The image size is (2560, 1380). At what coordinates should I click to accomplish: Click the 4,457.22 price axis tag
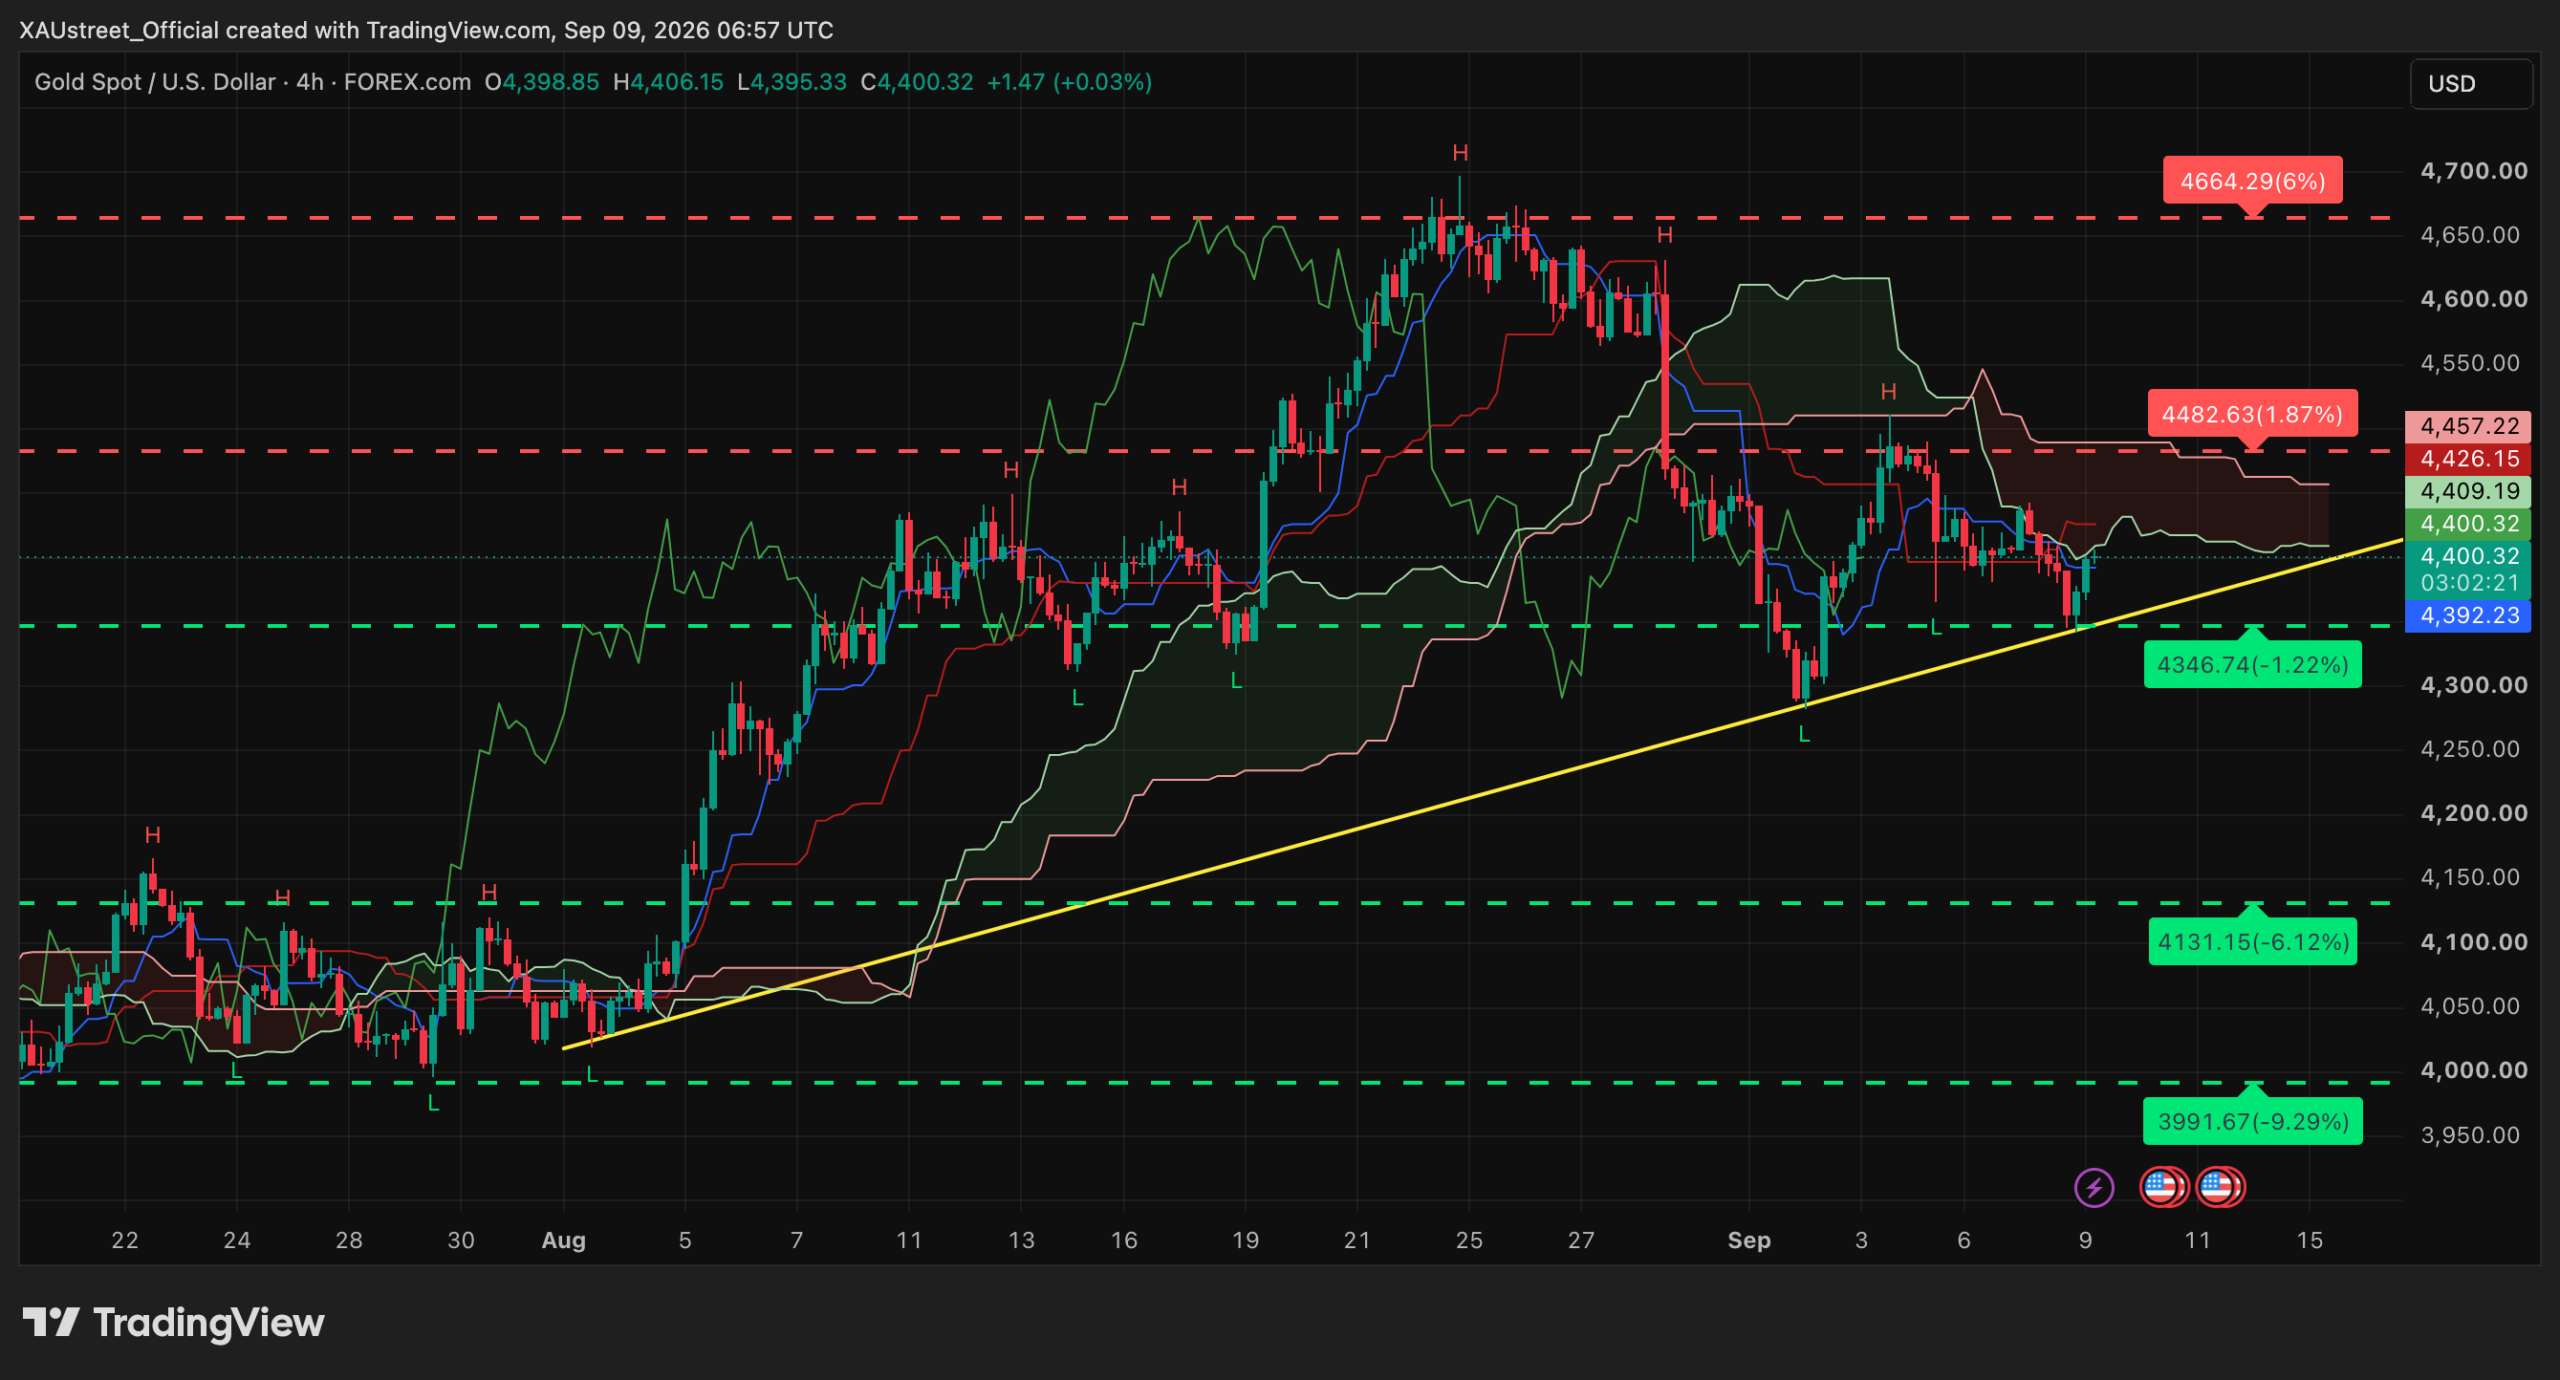(x=2468, y=426)
